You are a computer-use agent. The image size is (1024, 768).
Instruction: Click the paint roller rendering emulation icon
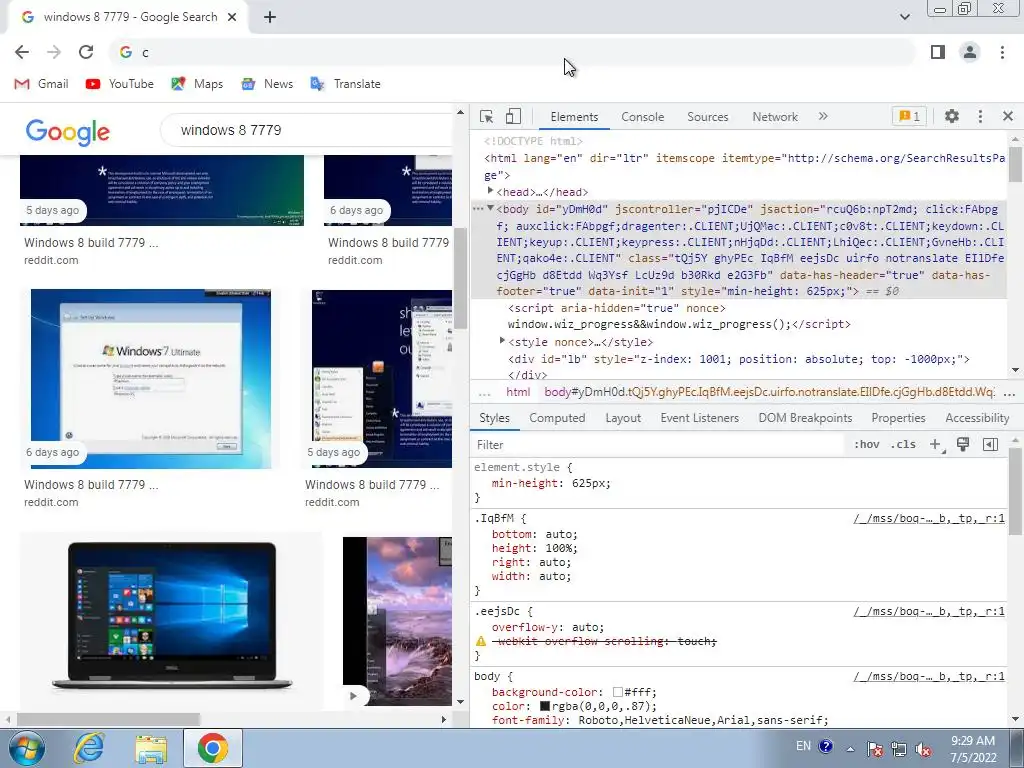(963, 444)
